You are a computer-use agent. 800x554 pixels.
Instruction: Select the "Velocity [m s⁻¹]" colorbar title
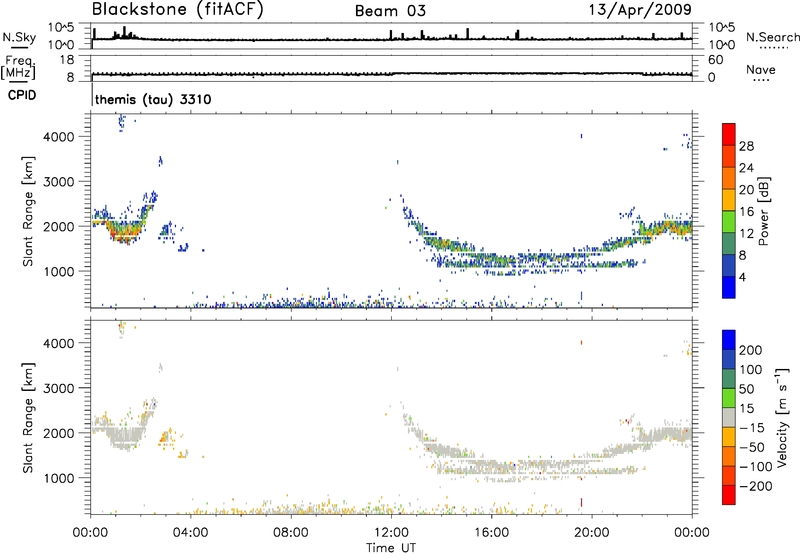click(782, 417)
